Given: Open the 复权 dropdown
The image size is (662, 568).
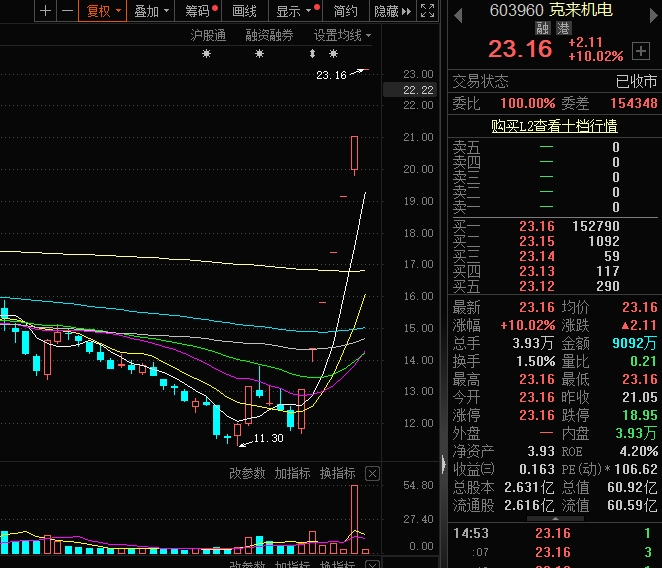Looking at the screenshot, I should [x=102, y=11].
